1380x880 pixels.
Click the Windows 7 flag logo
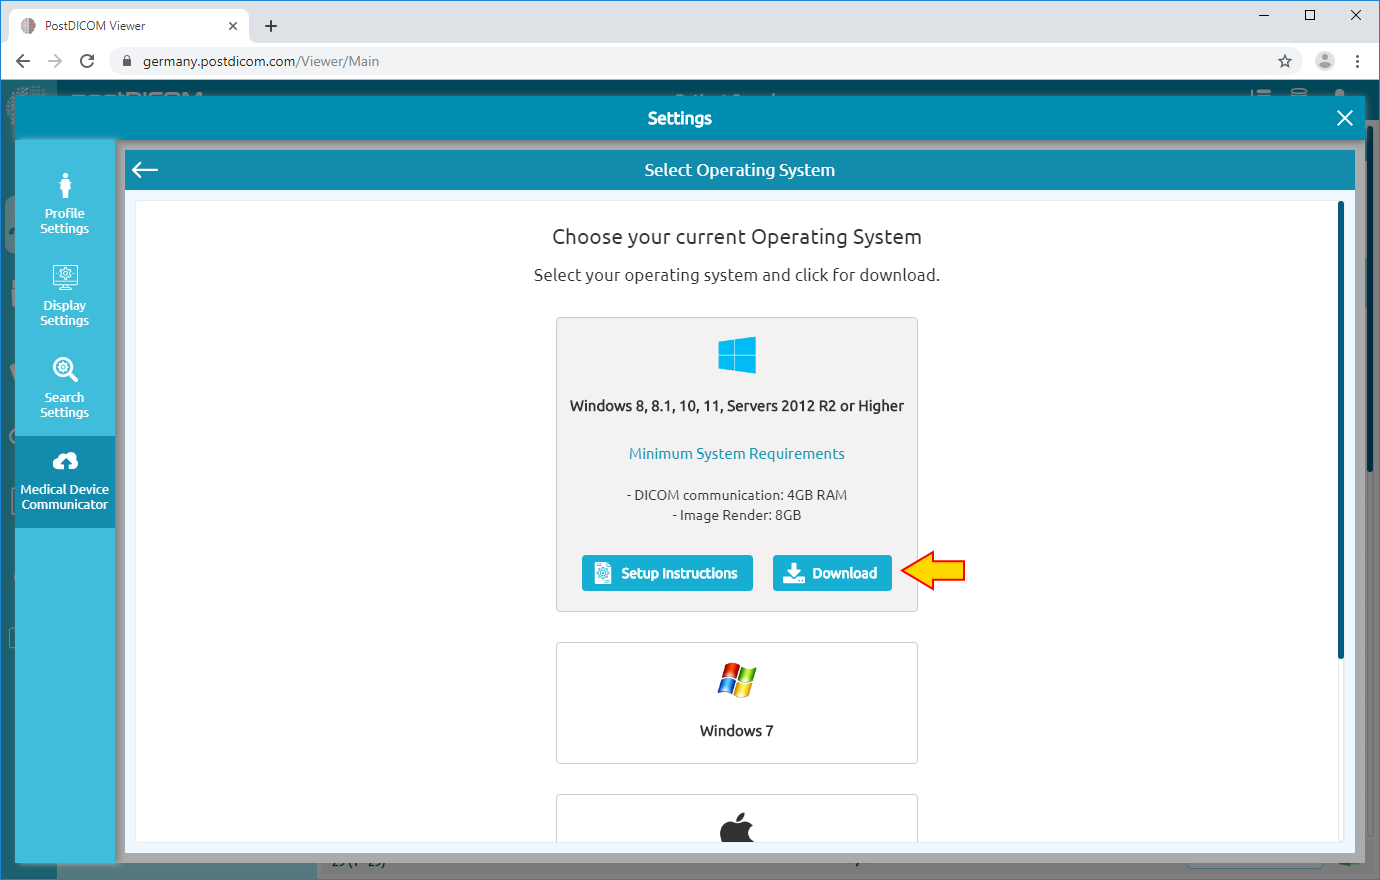click(x=737, y=680)
